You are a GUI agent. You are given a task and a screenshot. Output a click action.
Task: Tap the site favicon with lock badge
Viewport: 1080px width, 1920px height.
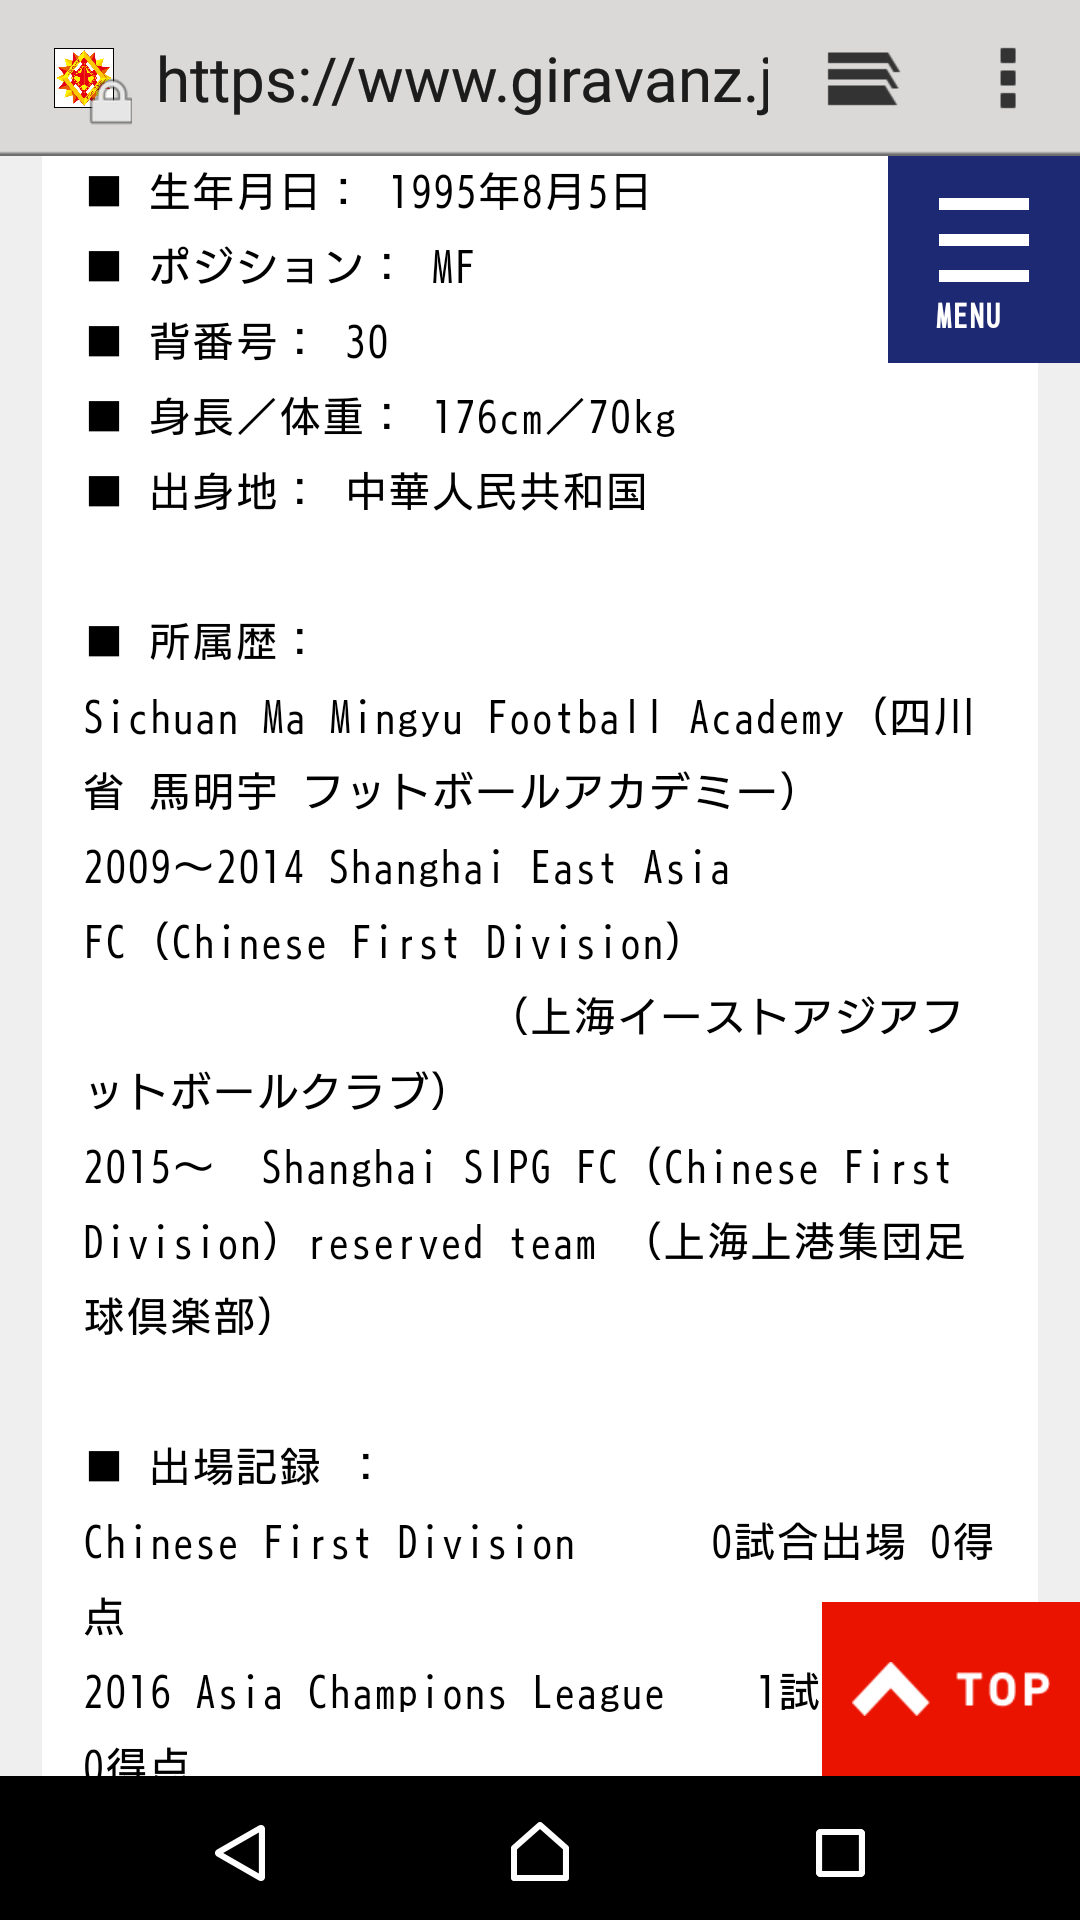(x=90, y=83)
